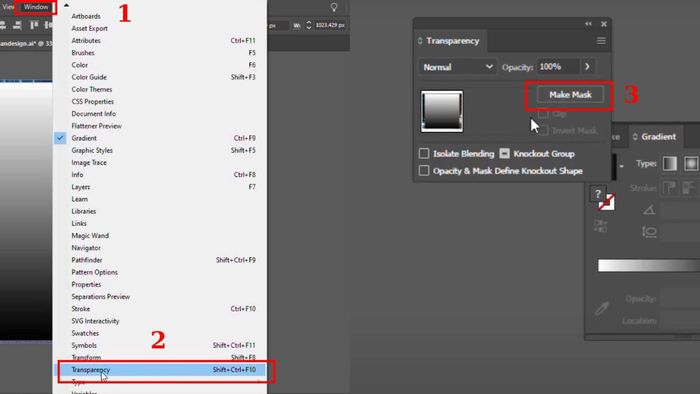Click the first Stroke gradient option icon
The width and height of the screenshot is (700, 394).
(x=670, y=188)
